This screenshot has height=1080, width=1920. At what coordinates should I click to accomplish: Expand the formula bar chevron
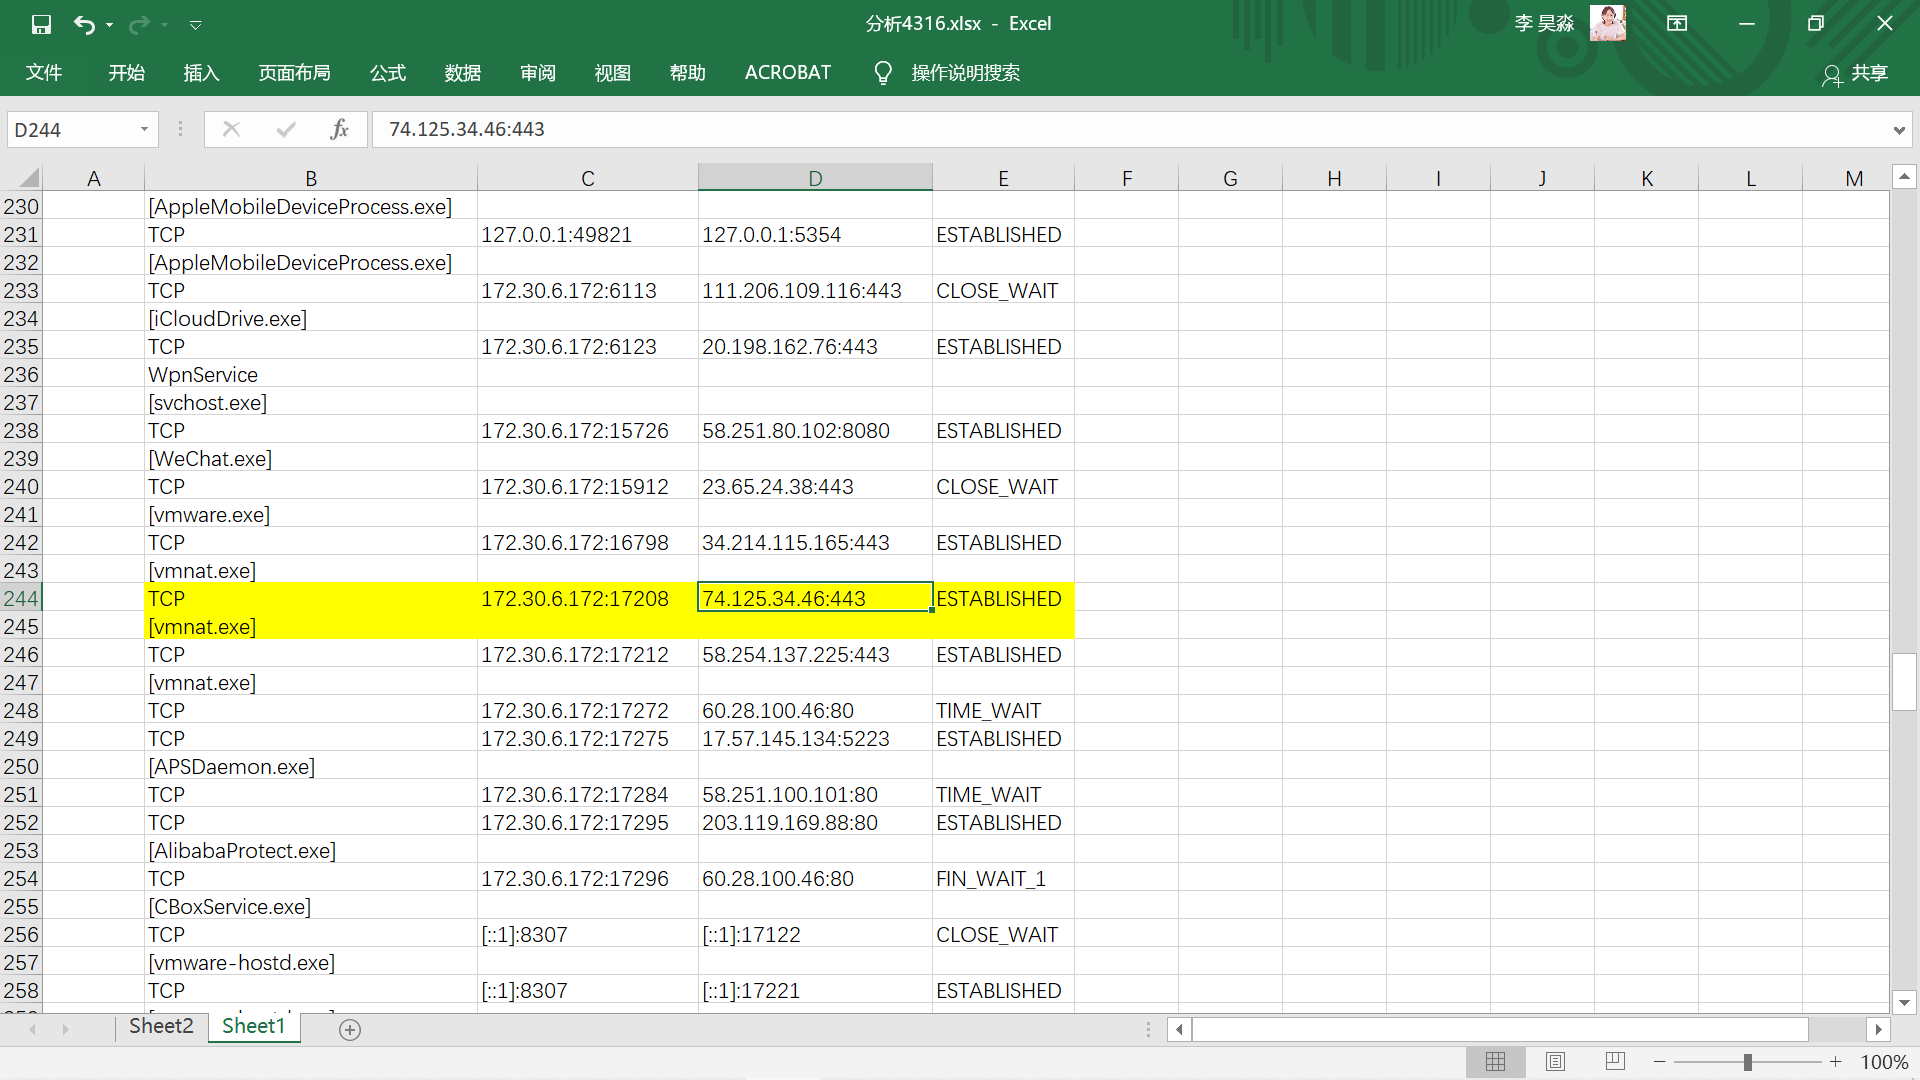click(x=1898, y=130)
